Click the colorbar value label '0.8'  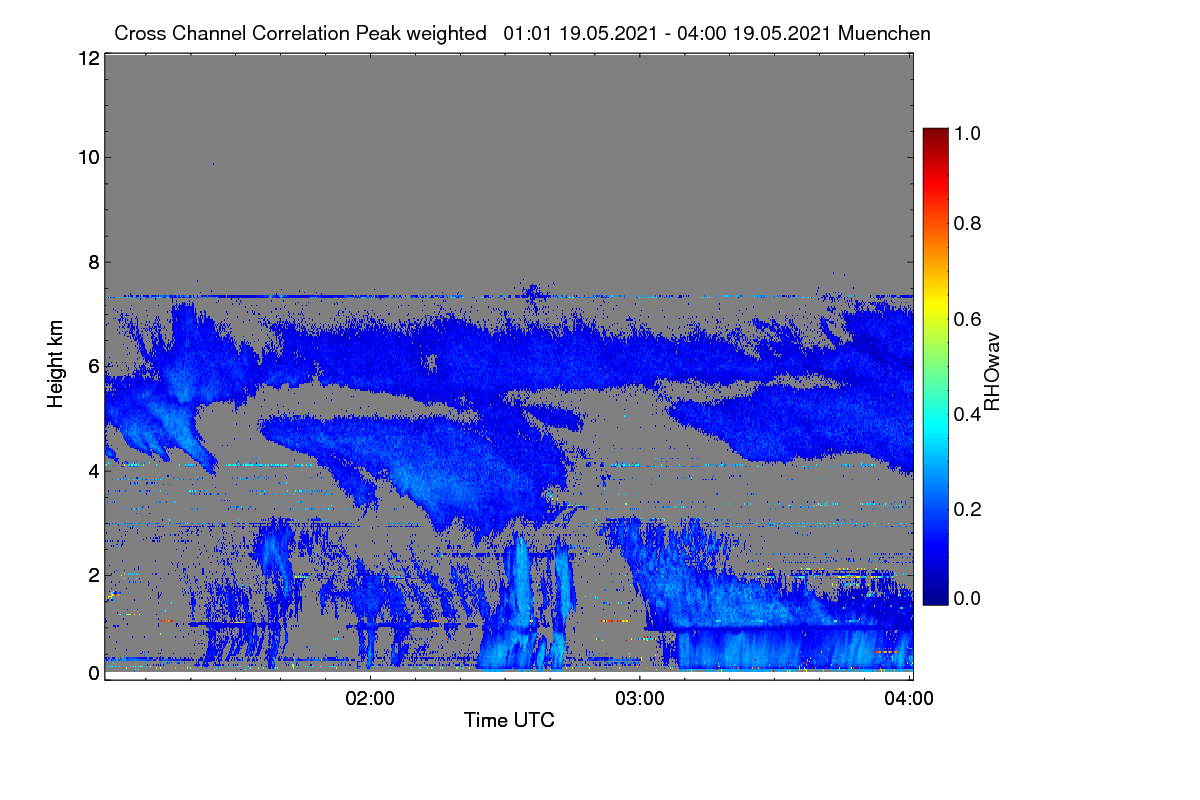click(966, 223)
